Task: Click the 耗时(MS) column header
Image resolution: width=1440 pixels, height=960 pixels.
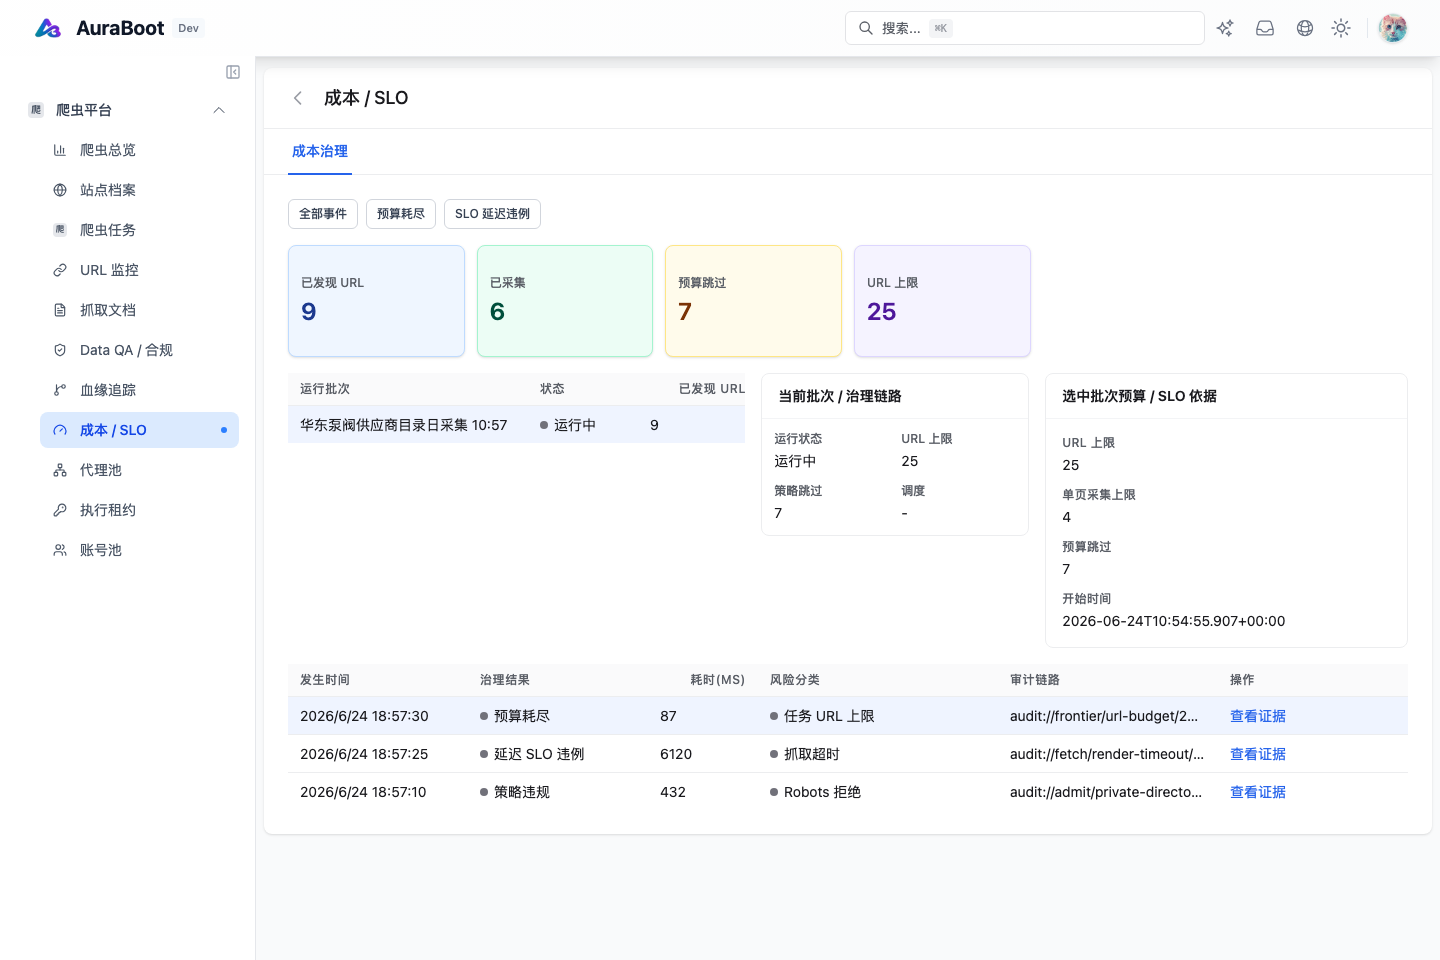Action: [x=717, y=680]
